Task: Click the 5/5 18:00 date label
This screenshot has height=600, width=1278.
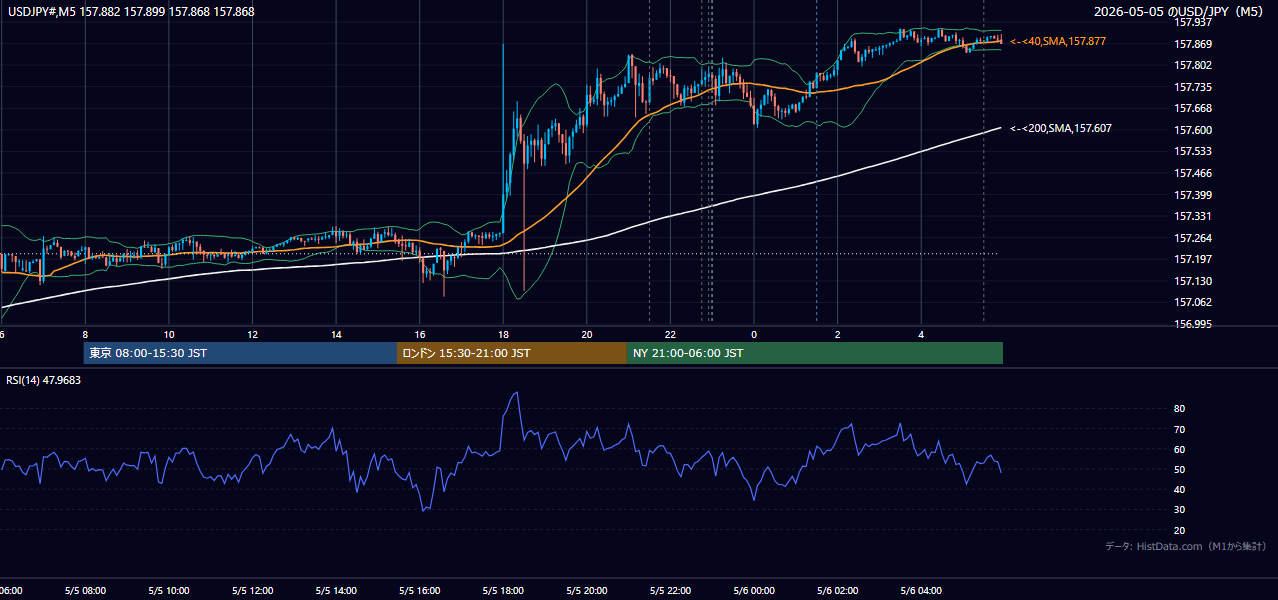Action: pos(503,591)
